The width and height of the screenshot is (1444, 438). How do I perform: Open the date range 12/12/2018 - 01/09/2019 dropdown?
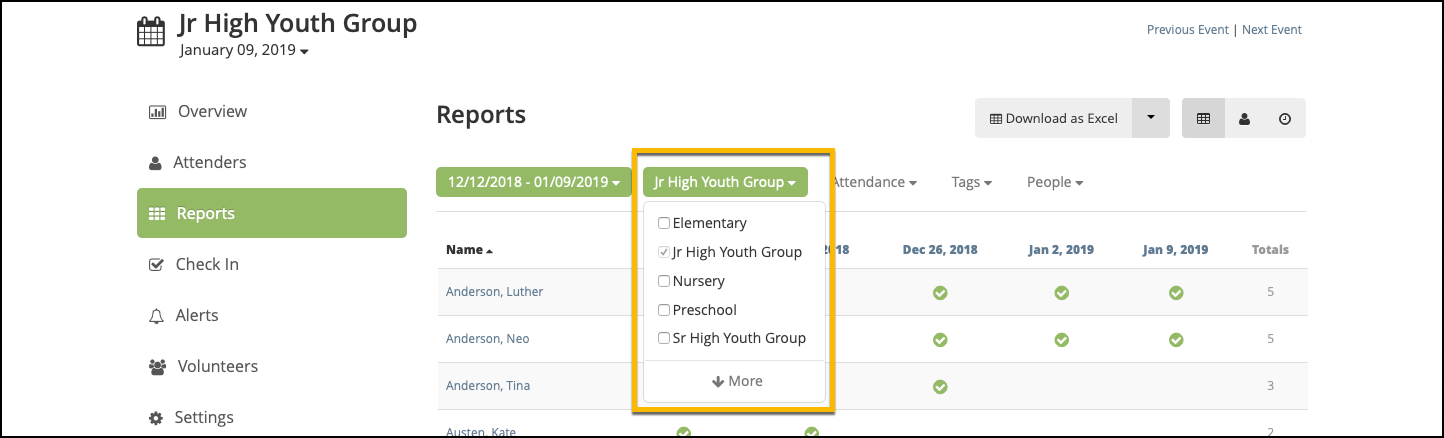point(534,182)
